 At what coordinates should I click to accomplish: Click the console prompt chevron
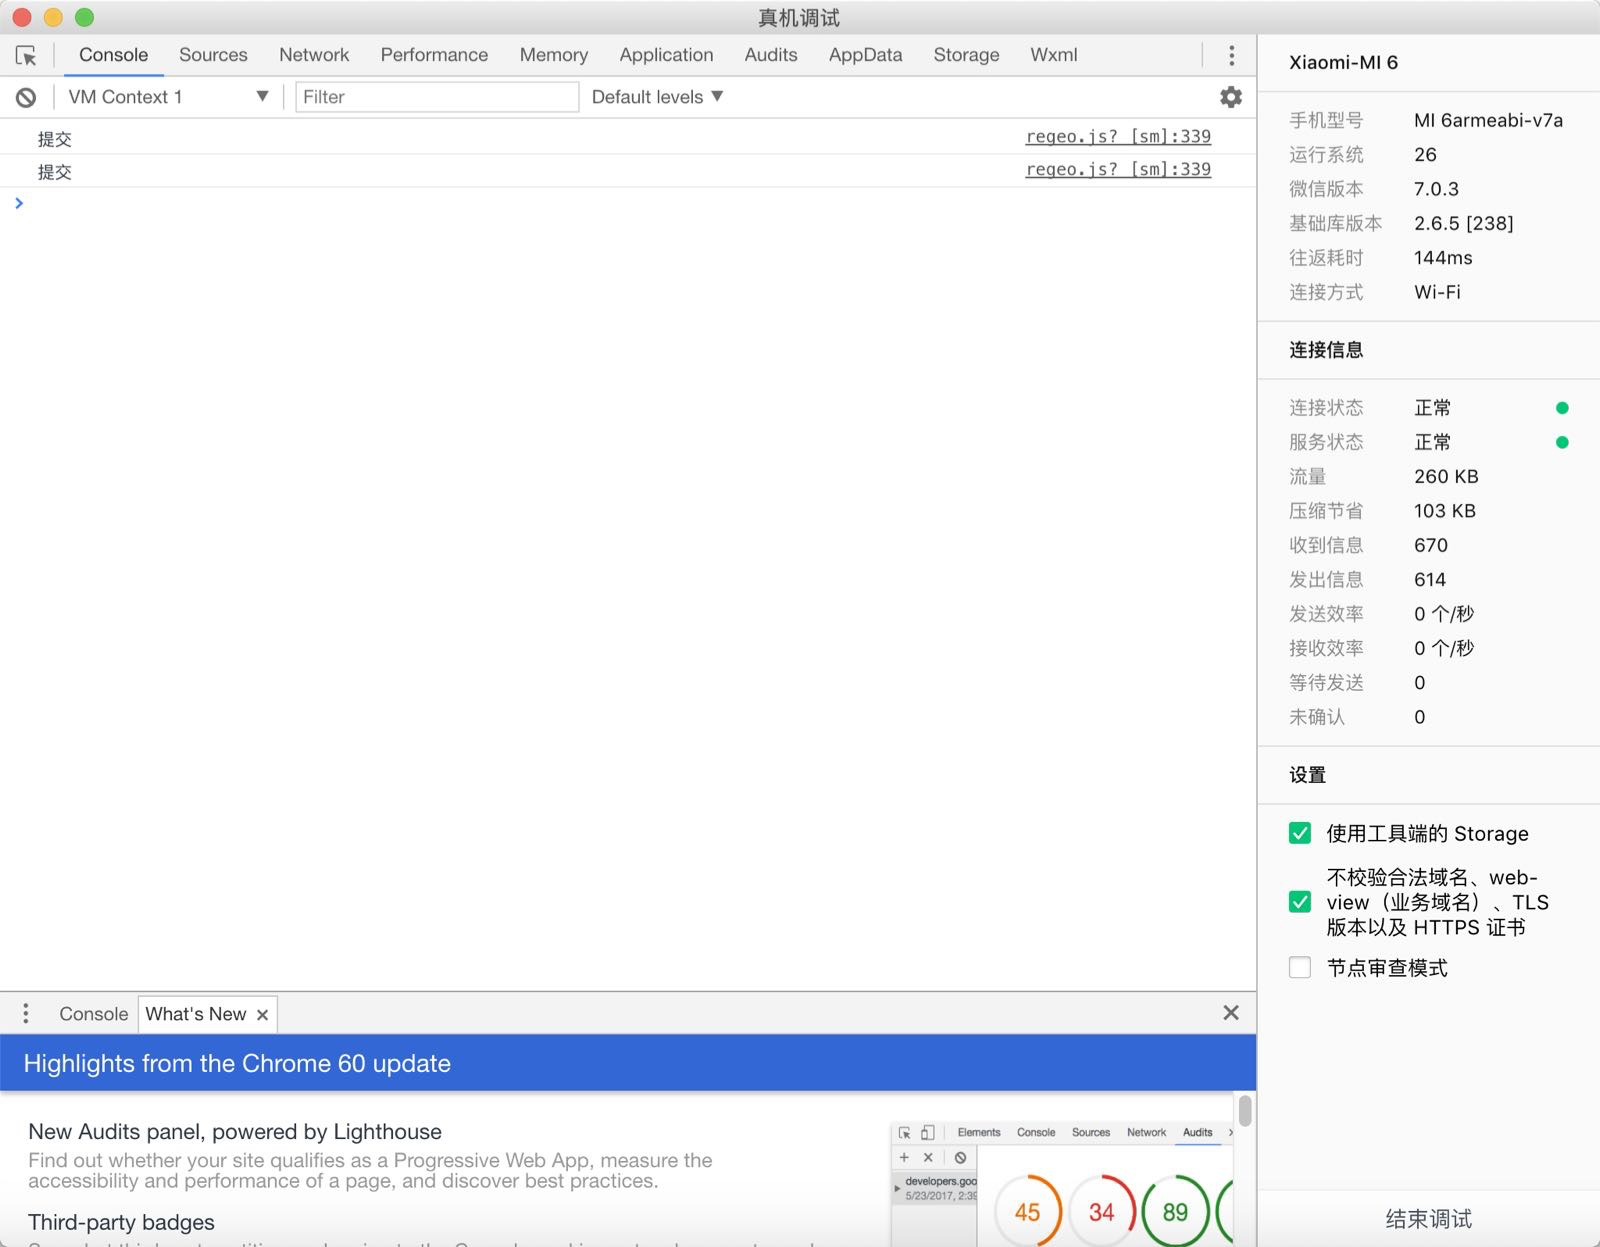click(19, 203)
